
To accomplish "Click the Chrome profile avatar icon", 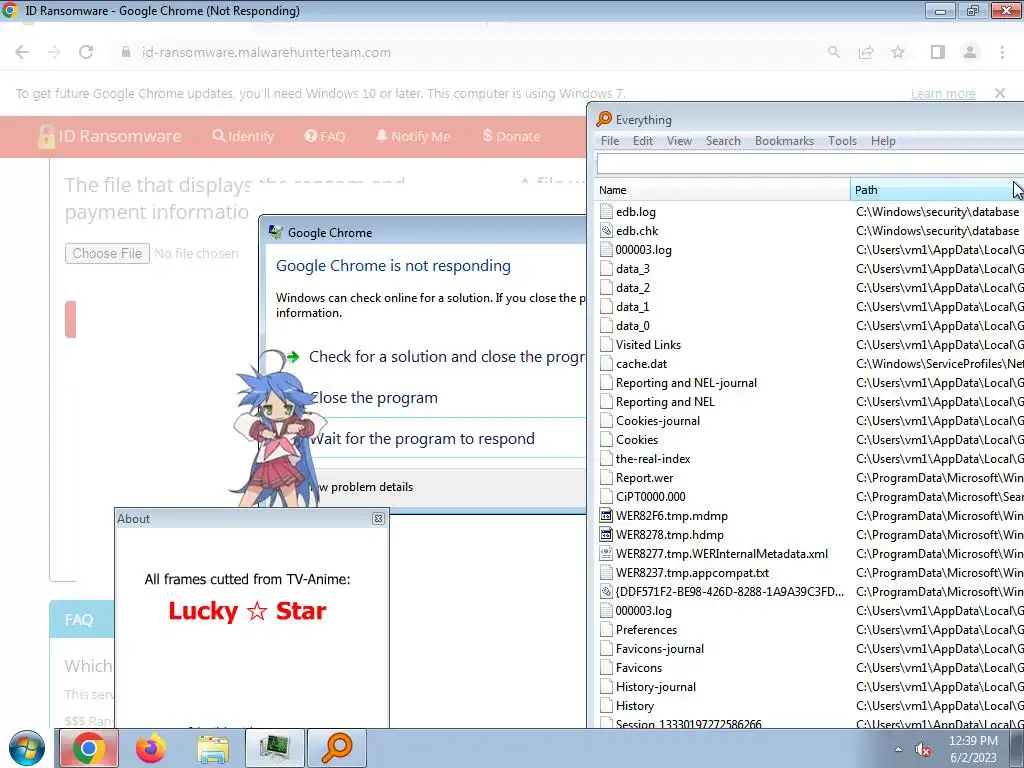I will 970,52.
